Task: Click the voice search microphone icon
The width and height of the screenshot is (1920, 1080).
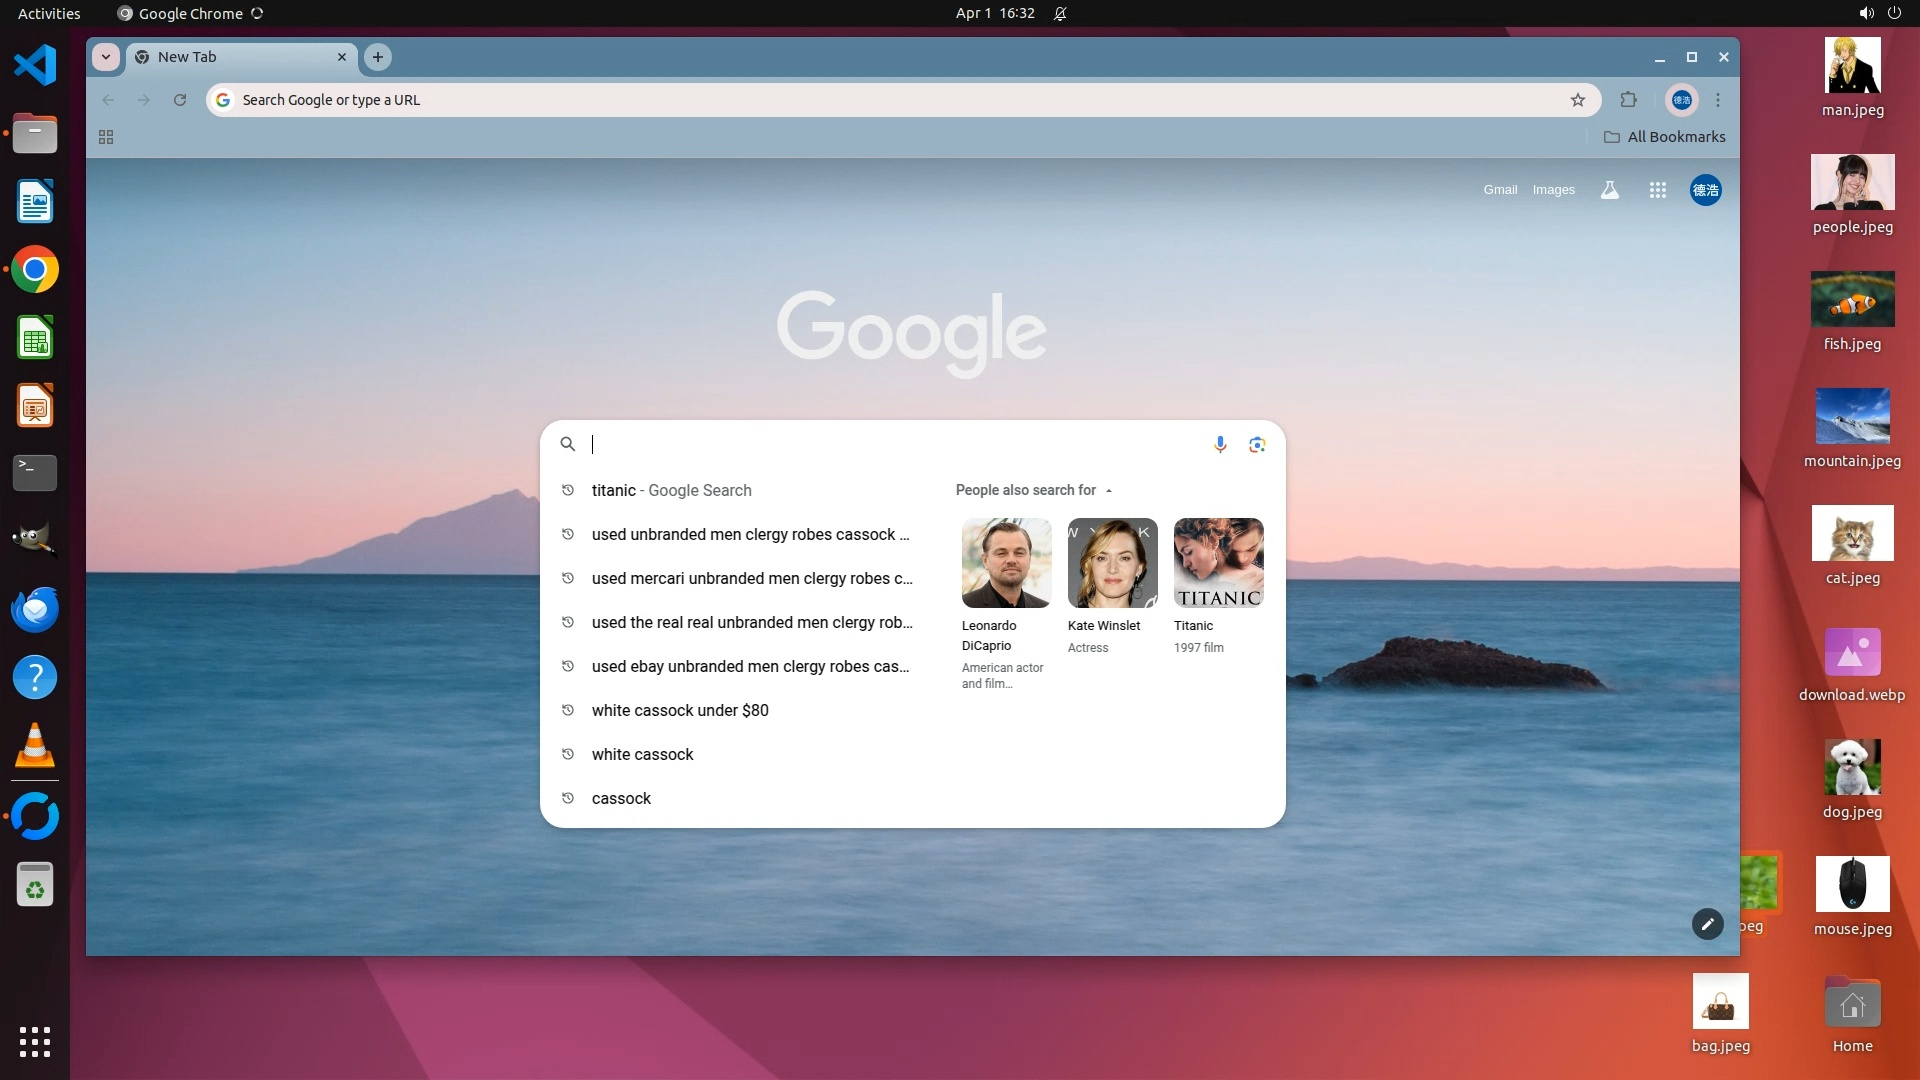Action: click(x=1220, y=444)
